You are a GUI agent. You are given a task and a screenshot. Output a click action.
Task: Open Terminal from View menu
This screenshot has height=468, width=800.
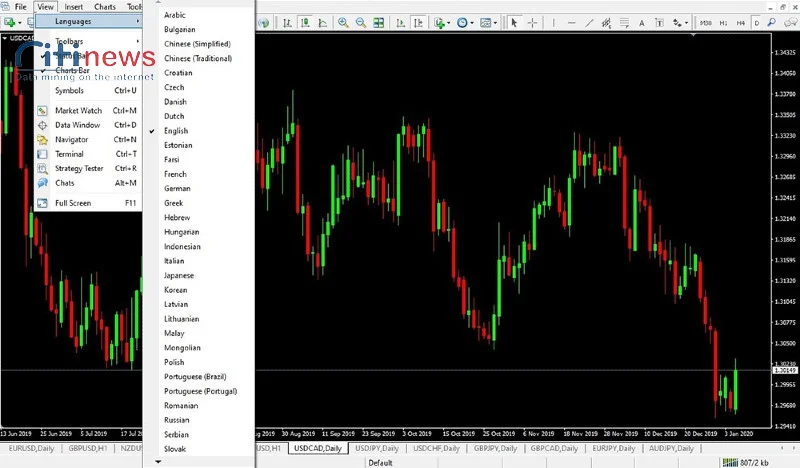tap(88, 154)
